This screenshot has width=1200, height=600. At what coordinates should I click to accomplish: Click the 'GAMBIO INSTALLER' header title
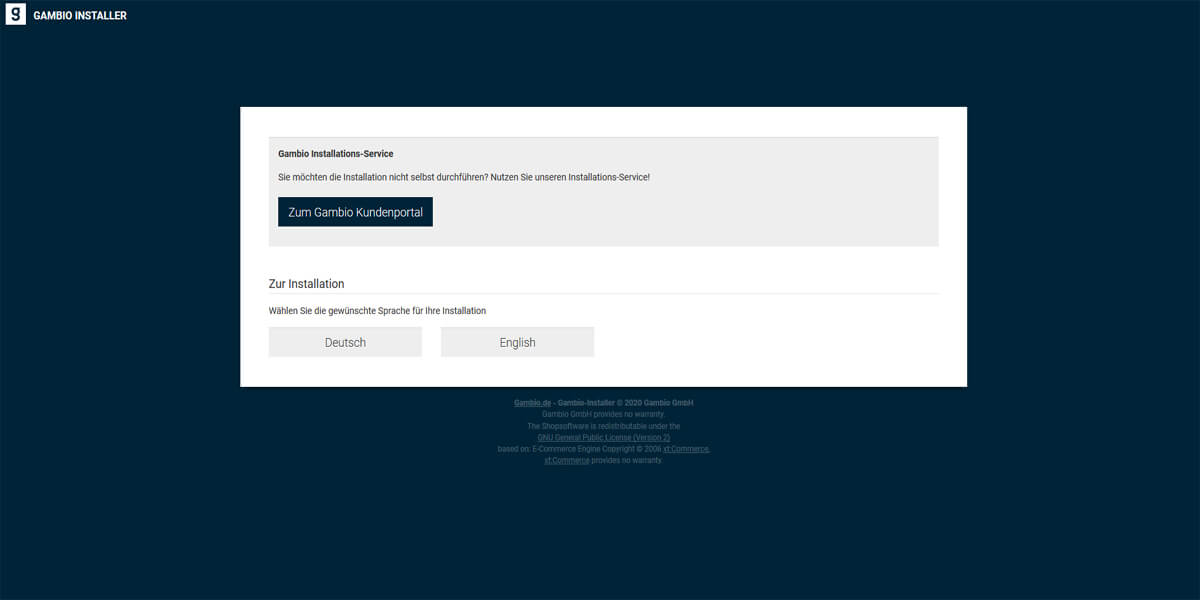click(80, 16)
